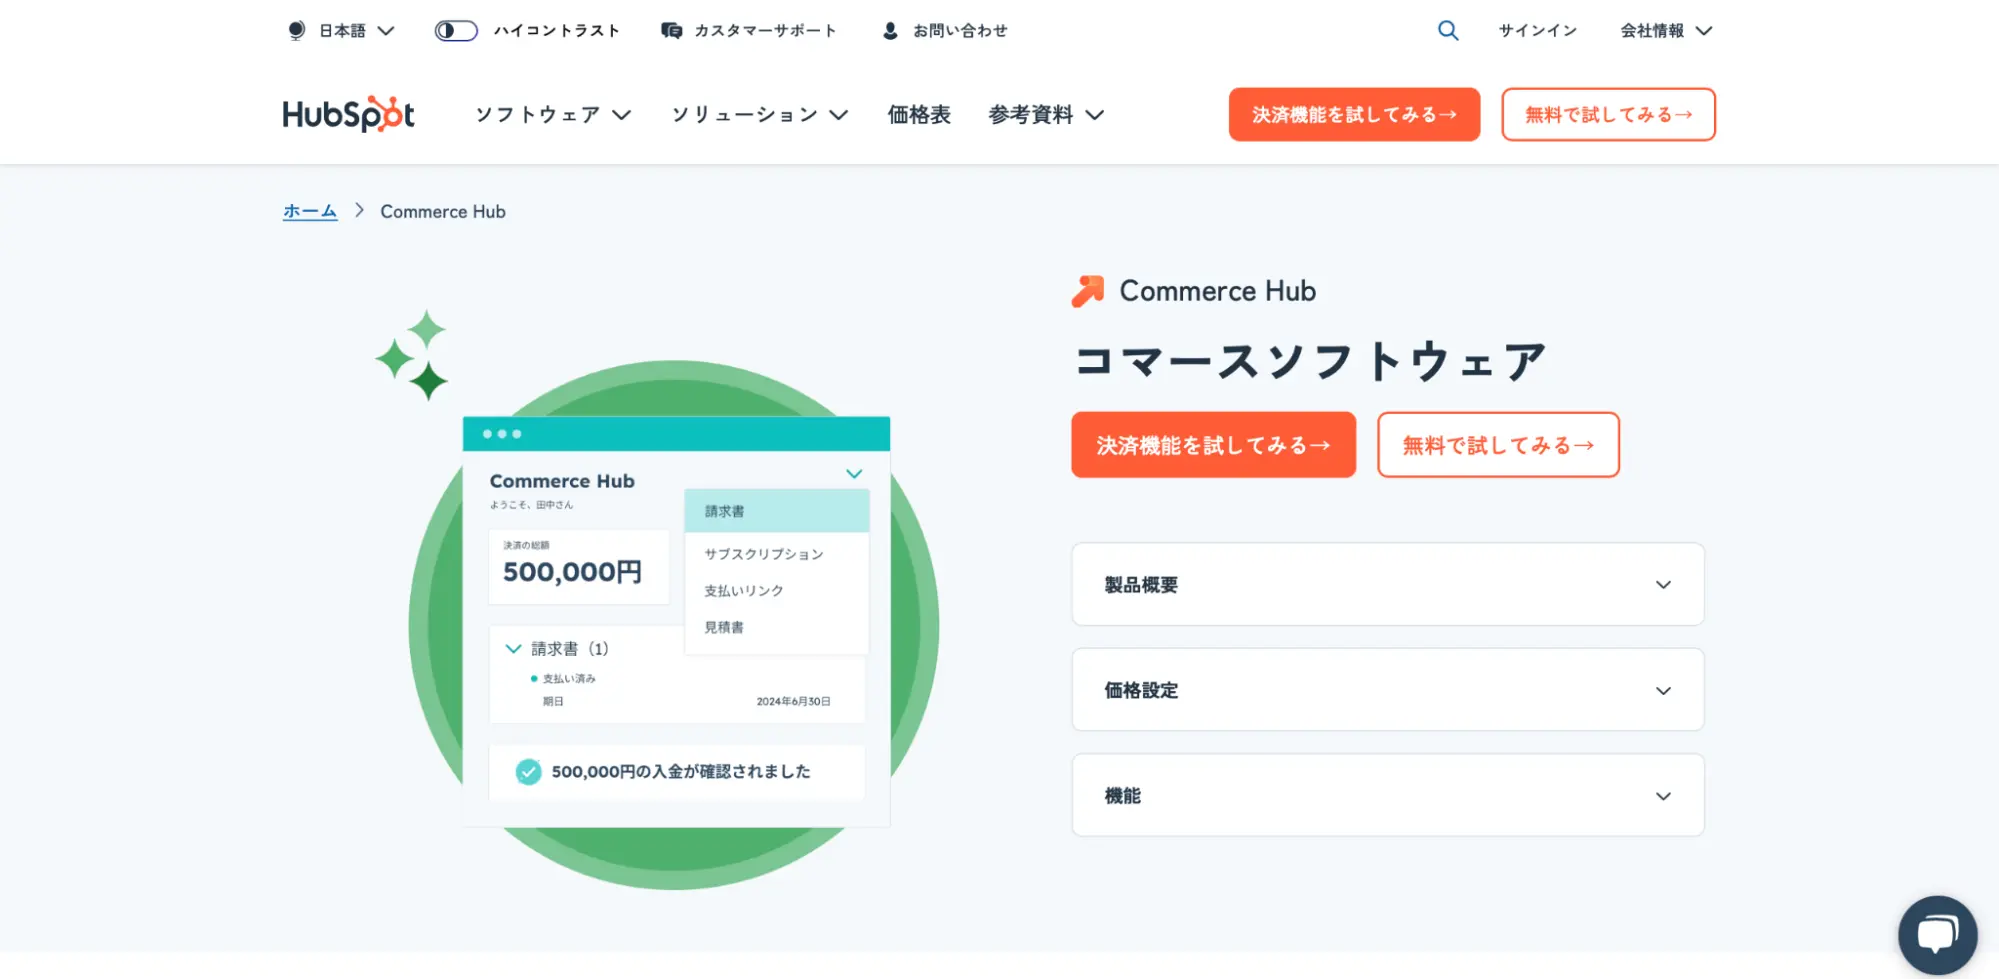The image size is (1999, 980).
Task: Click the globe language icon
Action: pos(296,30)
